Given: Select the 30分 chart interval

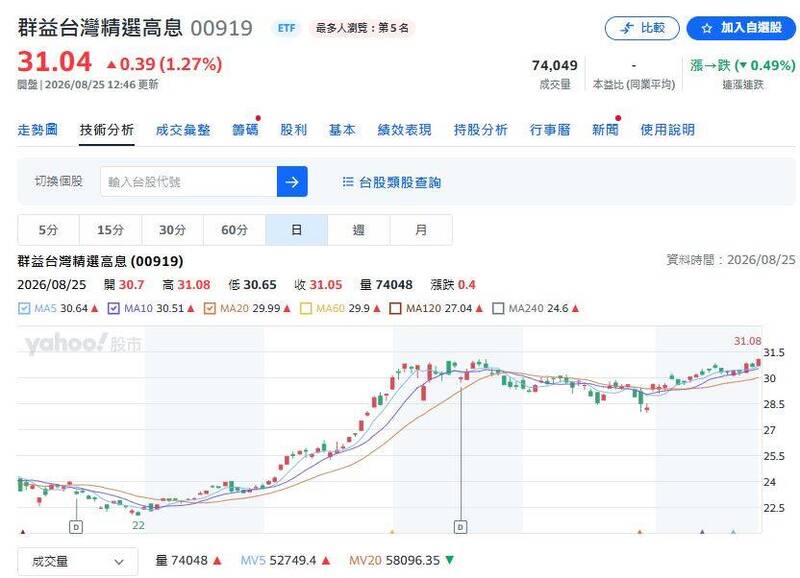Looking at the screenshot, I should [172, 230].
